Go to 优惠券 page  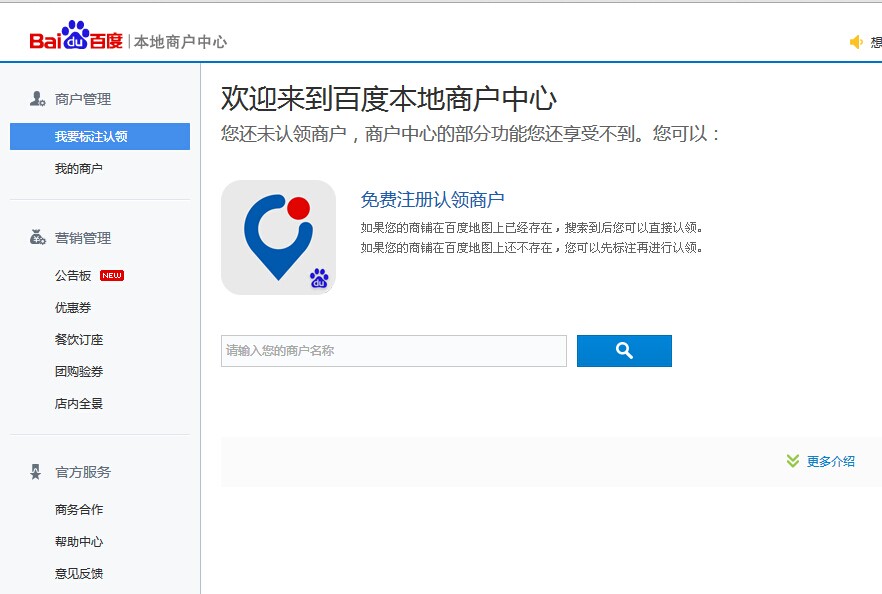(73, 308)
